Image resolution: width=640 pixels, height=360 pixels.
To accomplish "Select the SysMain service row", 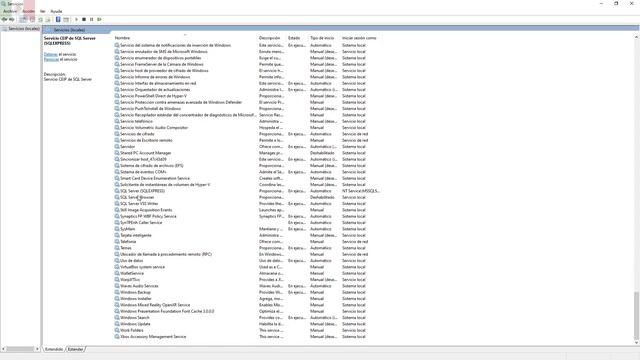I will 247,229.
